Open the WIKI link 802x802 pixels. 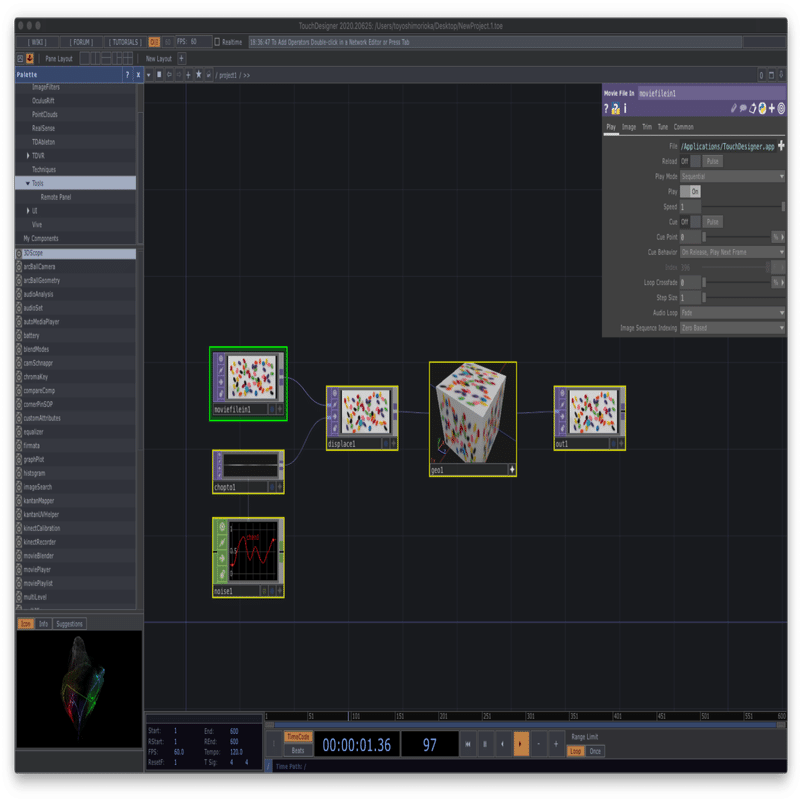[36, 42]
